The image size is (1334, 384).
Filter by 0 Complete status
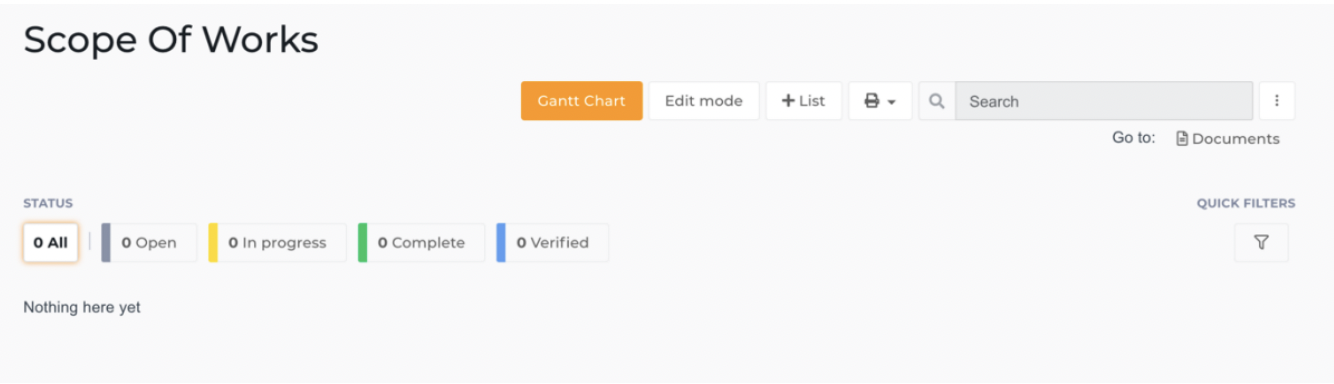[421, 243]
